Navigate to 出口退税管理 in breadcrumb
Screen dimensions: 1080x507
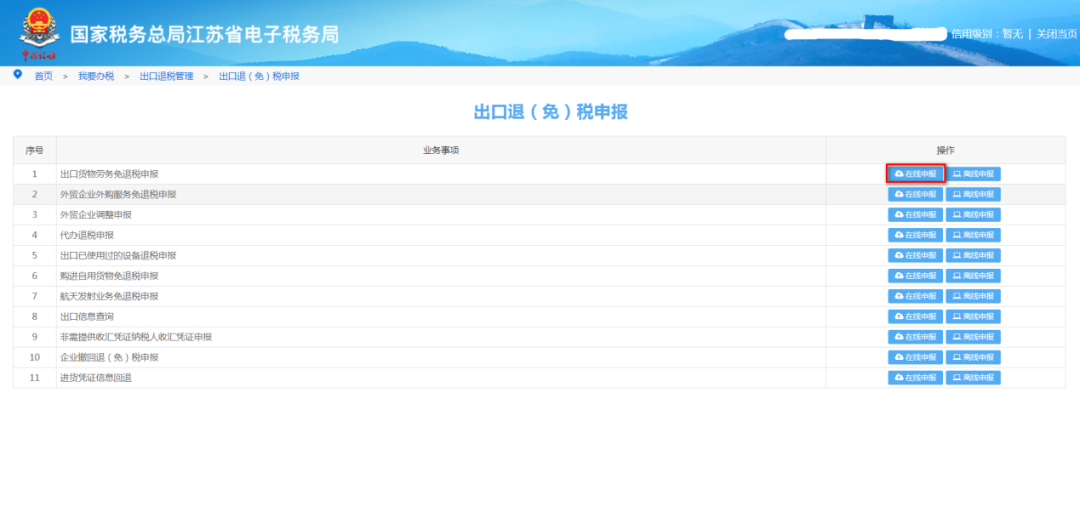(166, 76)
